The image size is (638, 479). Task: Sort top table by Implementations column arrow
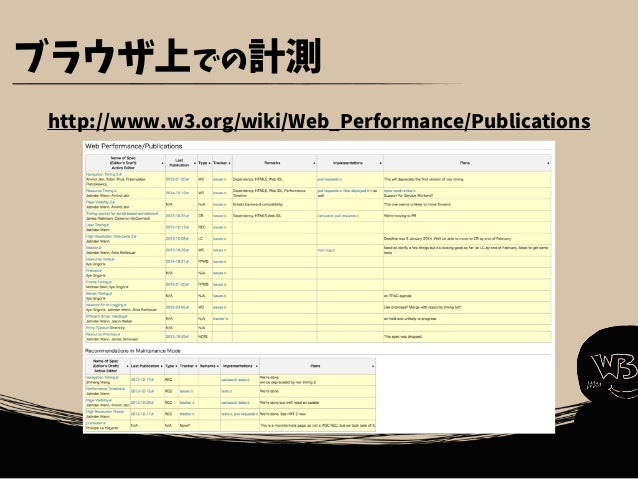380,164
